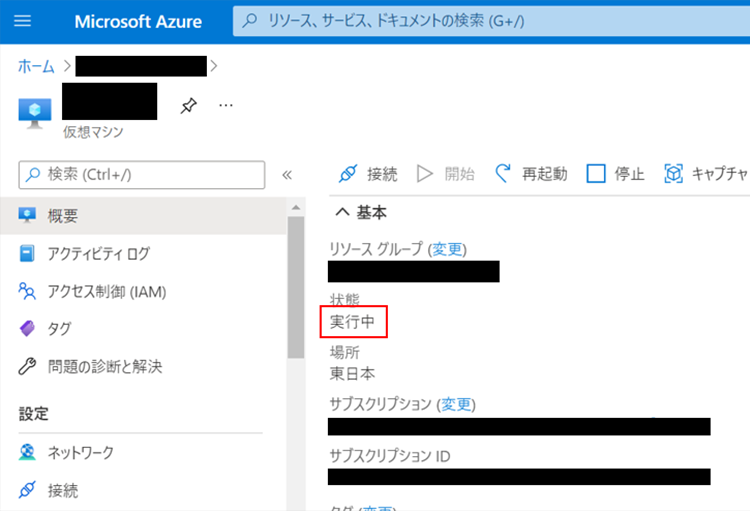Viewport: 750px width, 511px height.
Task: Open アクセス制御 (IAM)
Action: click(107, 291)
